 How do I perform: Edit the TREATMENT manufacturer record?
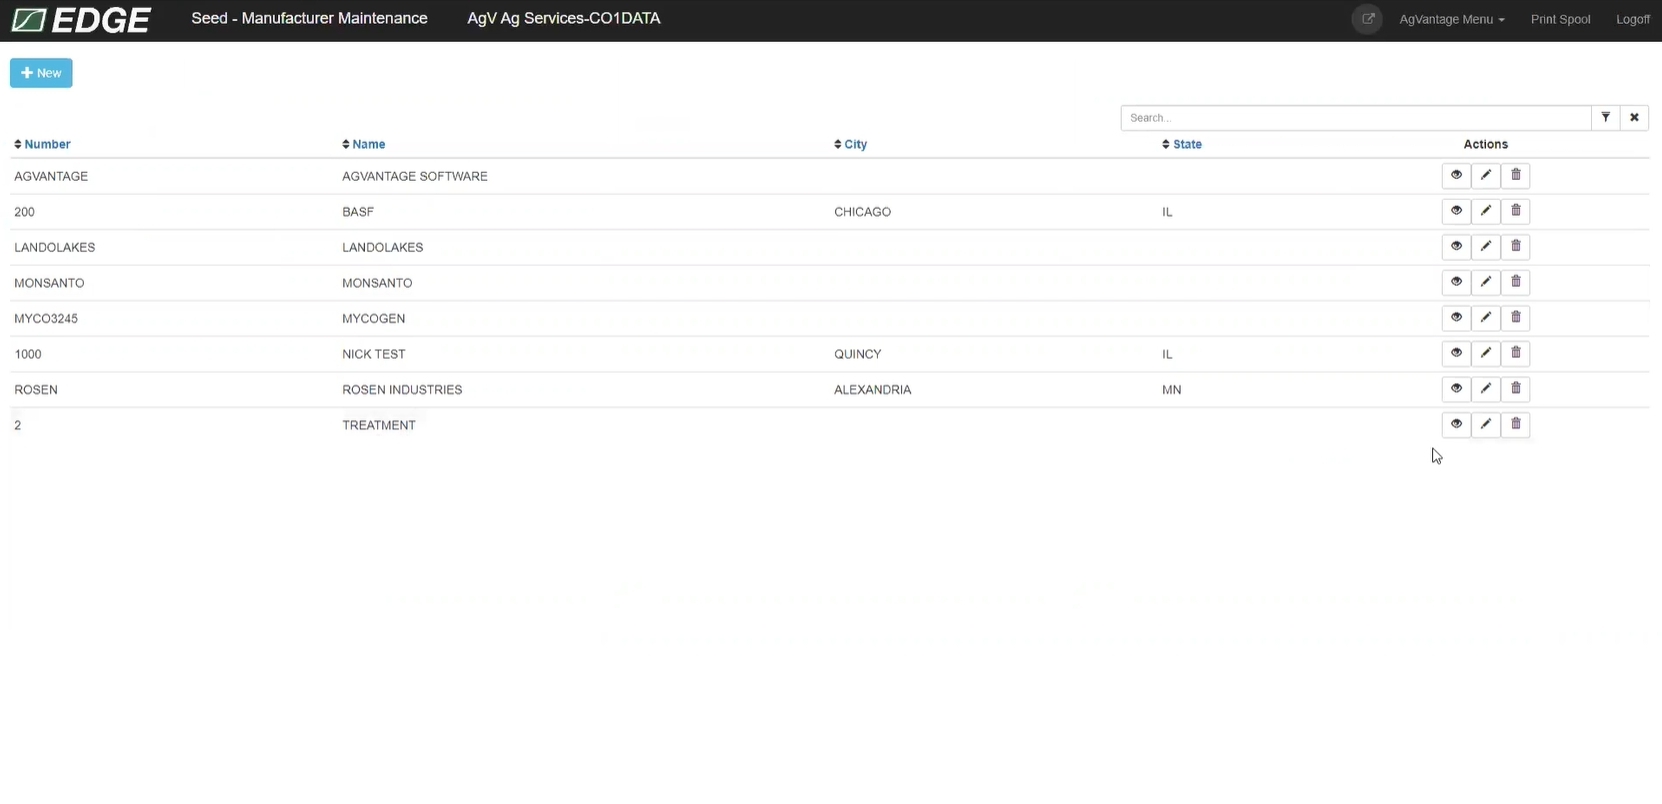click(x=1486, y=424)
